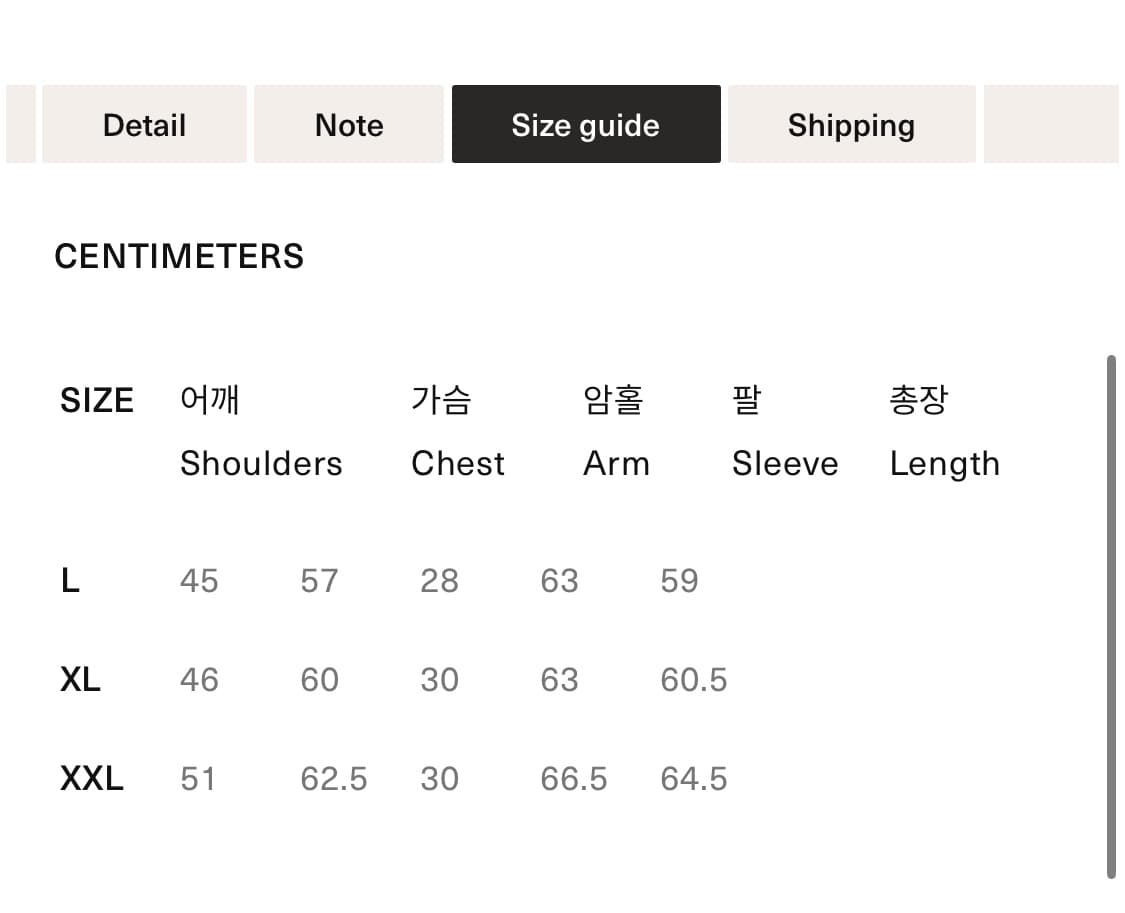
Task: Click the CENTIMETERS unit heading
Action: click(179, 257)
